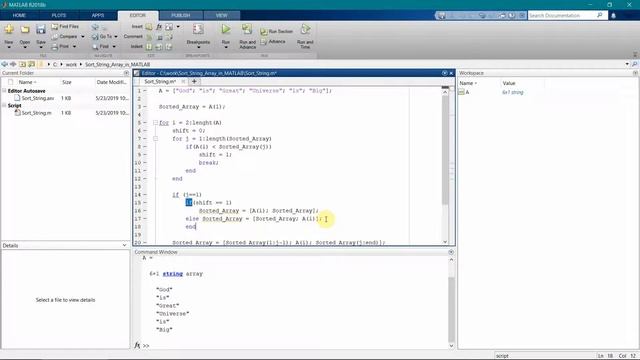This screenshot has height=360, width=640.
Task: Focus the Search Documentation field
Action: tap(562, 16)
